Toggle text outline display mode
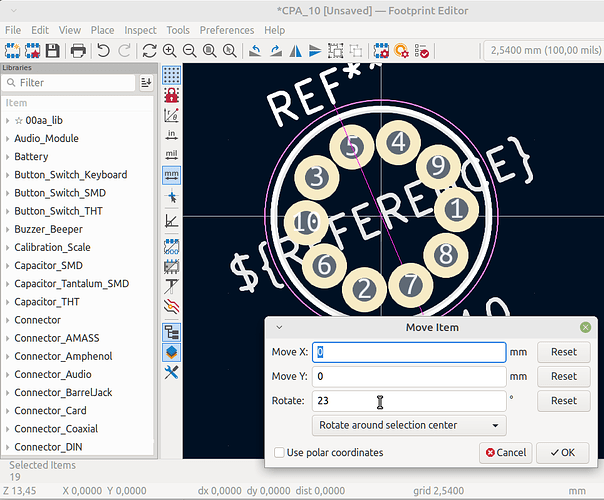The height and width of the screenshot is (500, 604). 171,287
